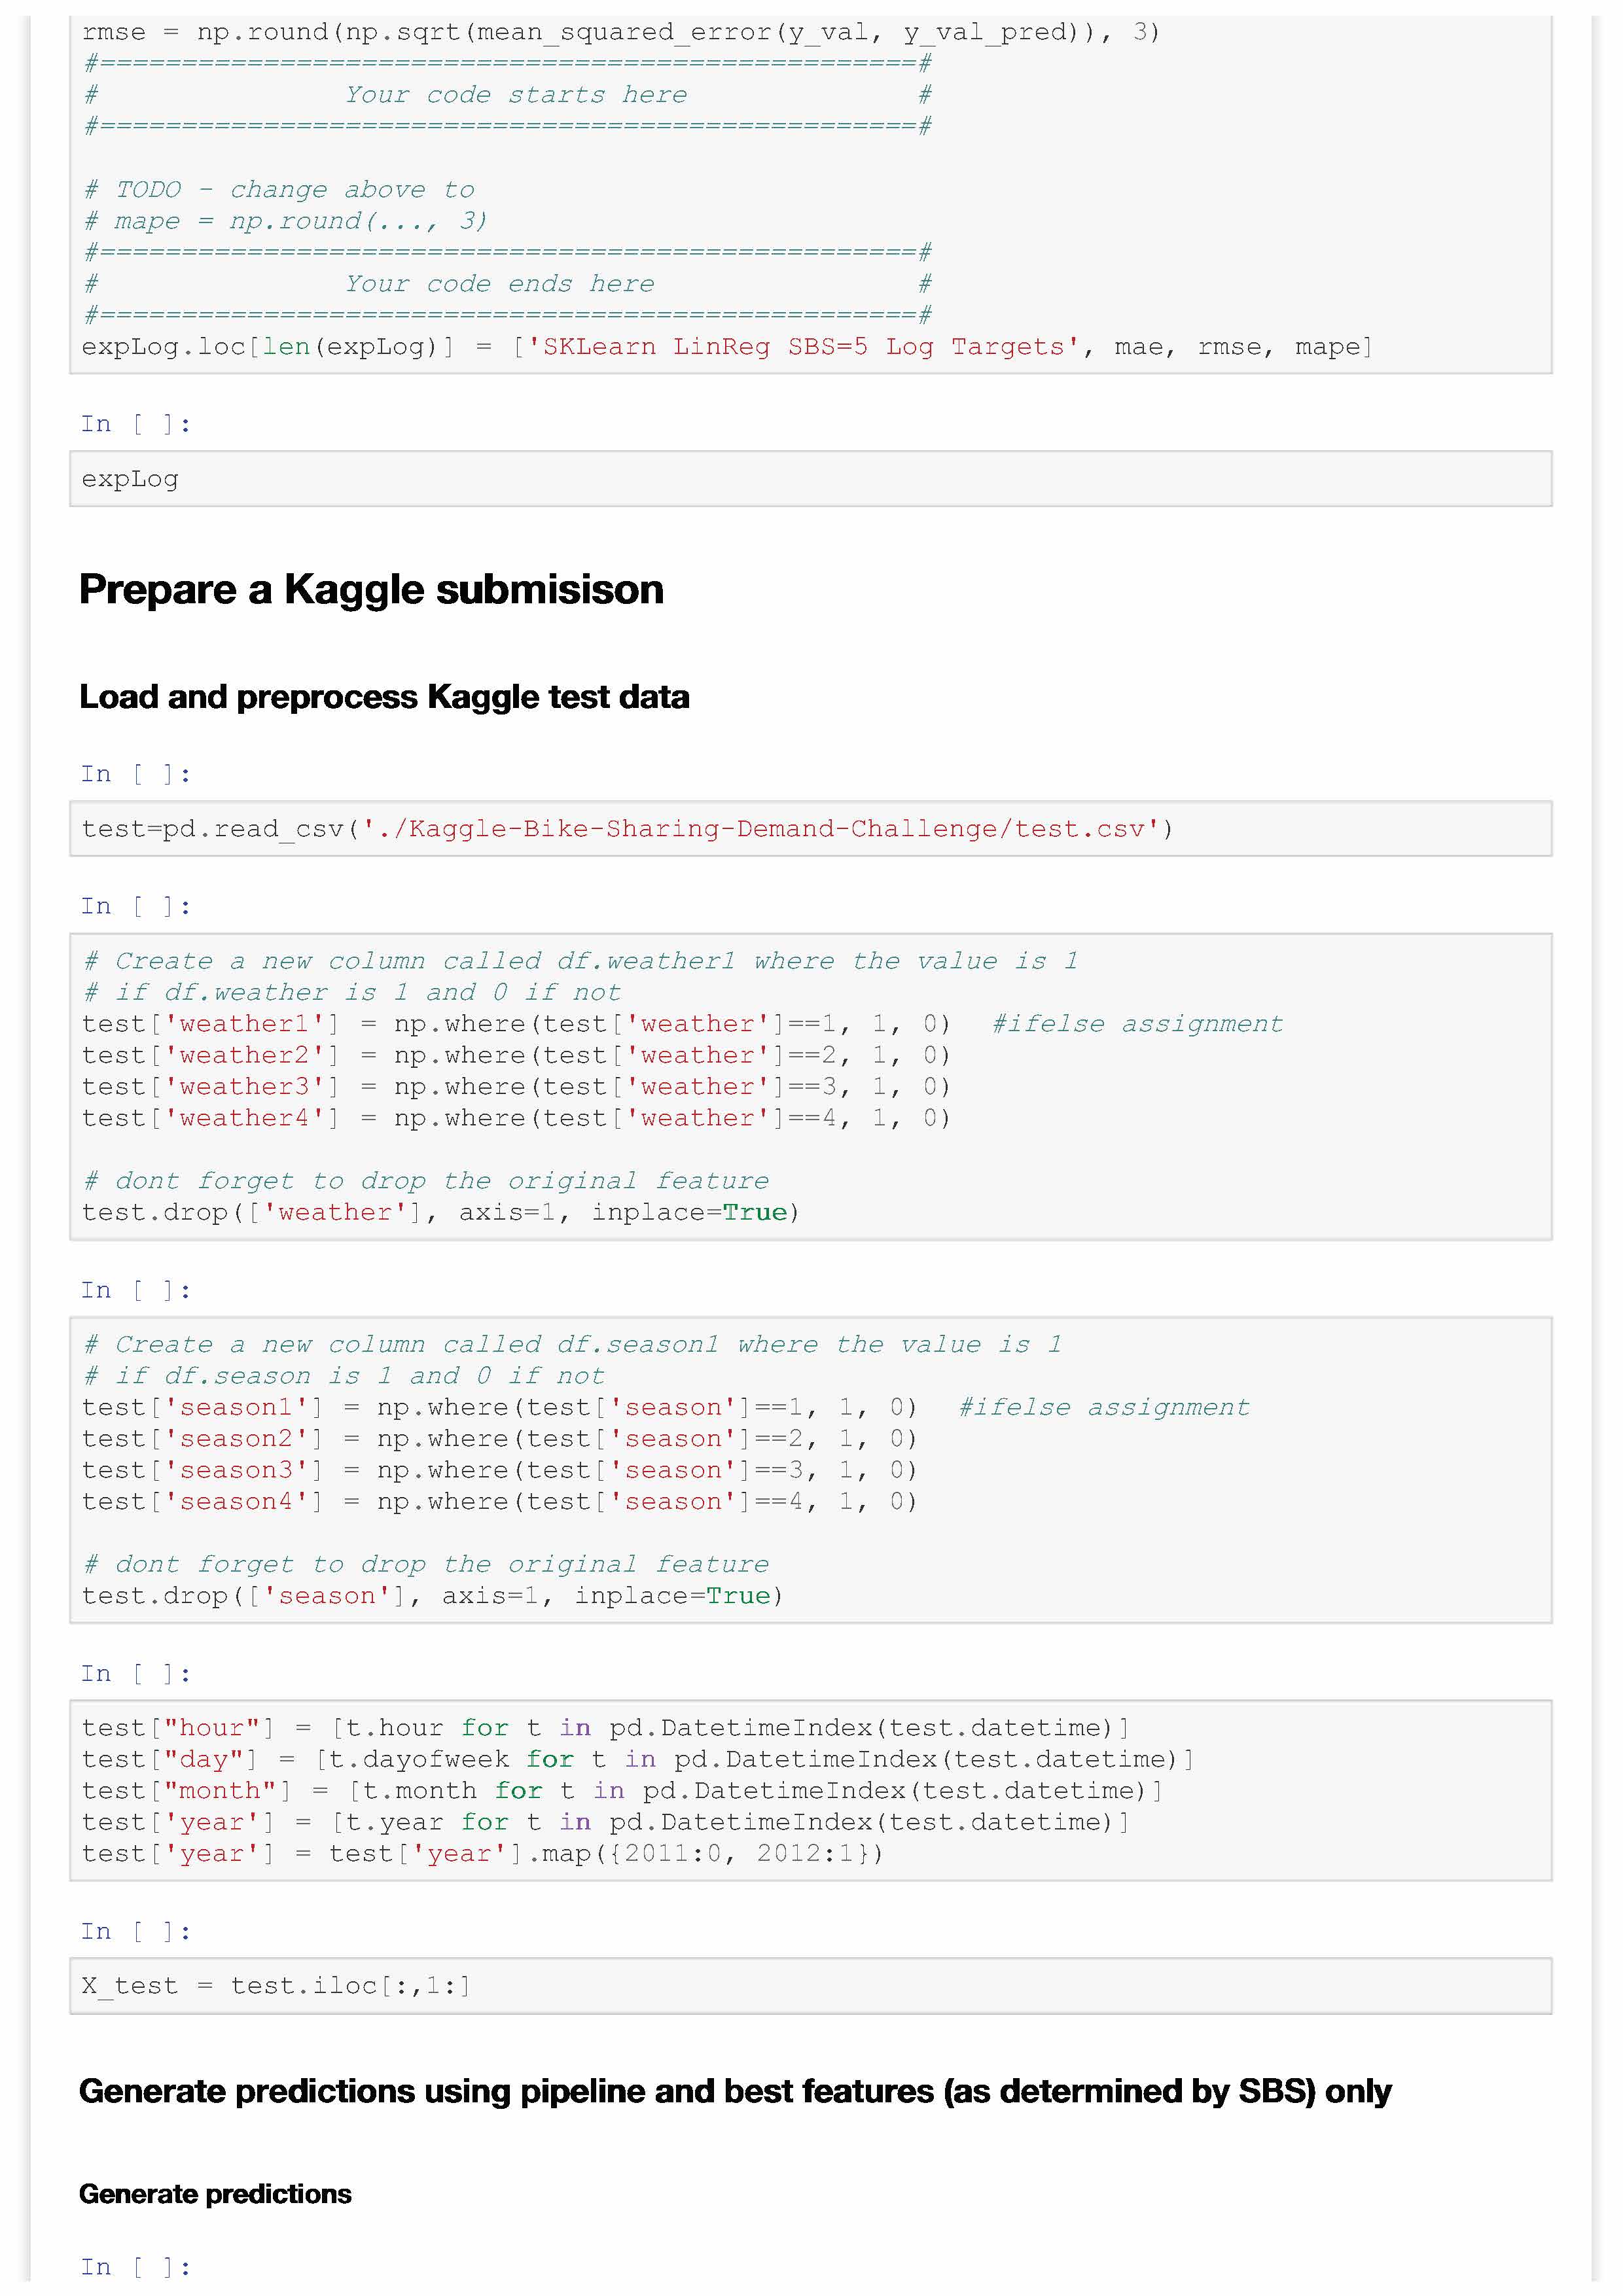Image resolution: width=1623 pixels, height=2296 pixels.
Task: Click the expLog code cell
Action: click(x=810, y=479)
